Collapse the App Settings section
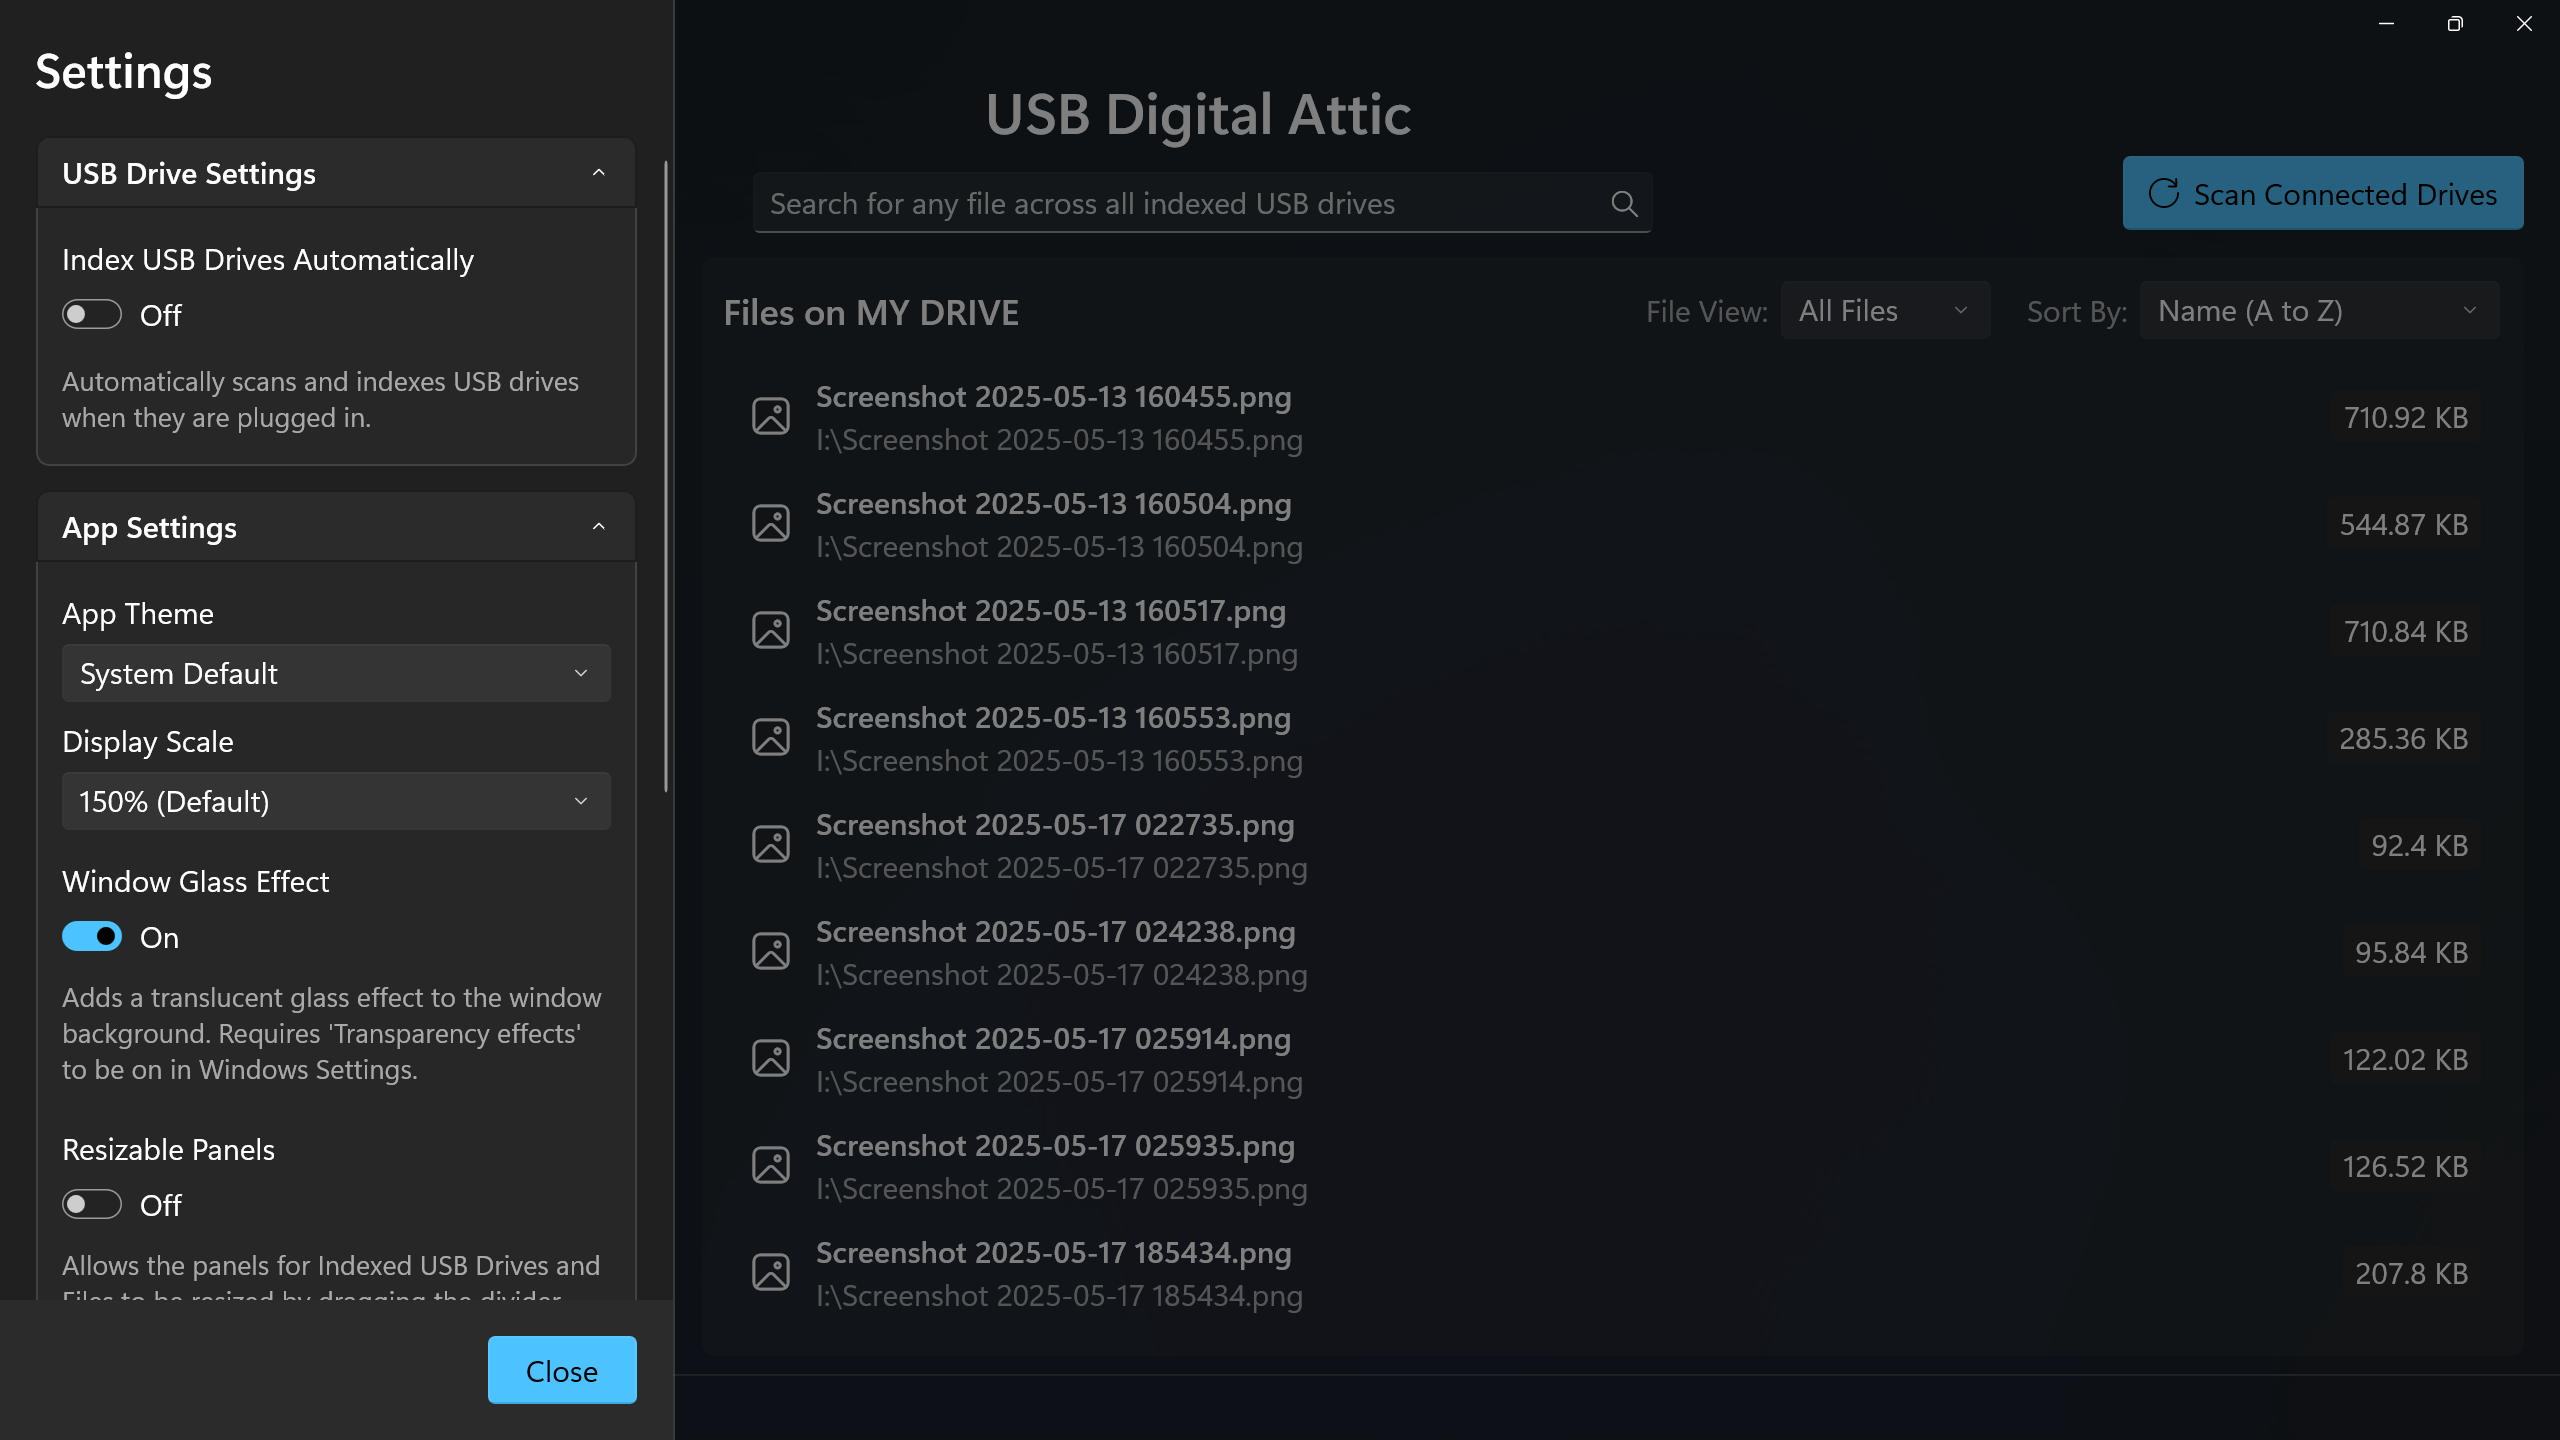 [599, 526]
